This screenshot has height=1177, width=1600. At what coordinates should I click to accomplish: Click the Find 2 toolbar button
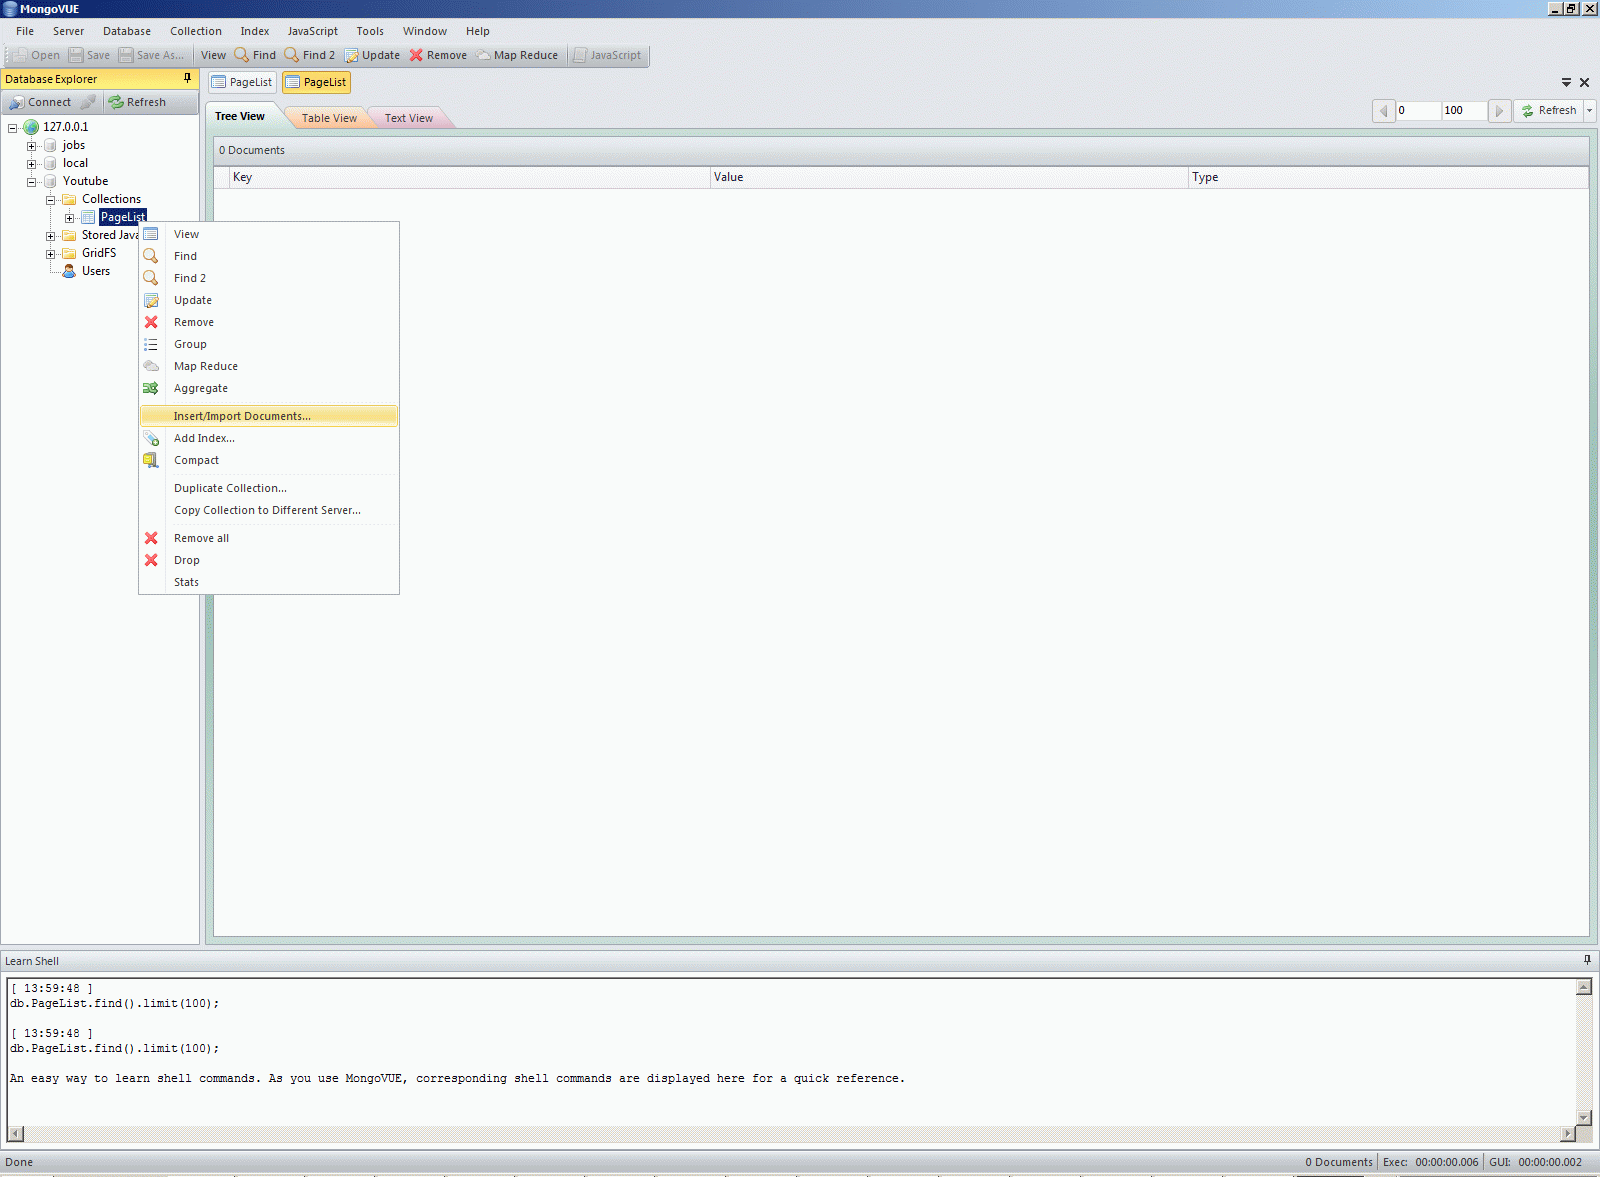point(310,55)
